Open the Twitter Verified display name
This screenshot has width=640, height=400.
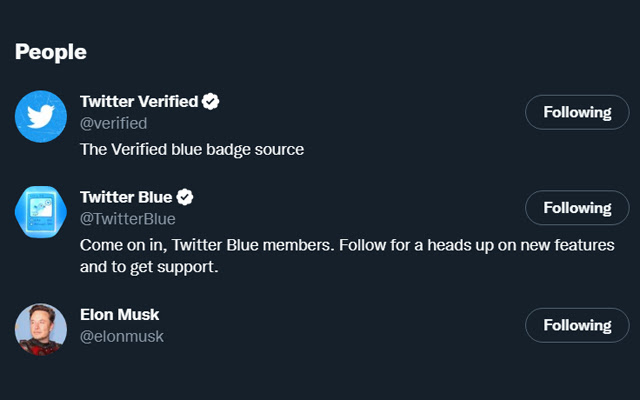pyautogui.click(x=139, y=101)
